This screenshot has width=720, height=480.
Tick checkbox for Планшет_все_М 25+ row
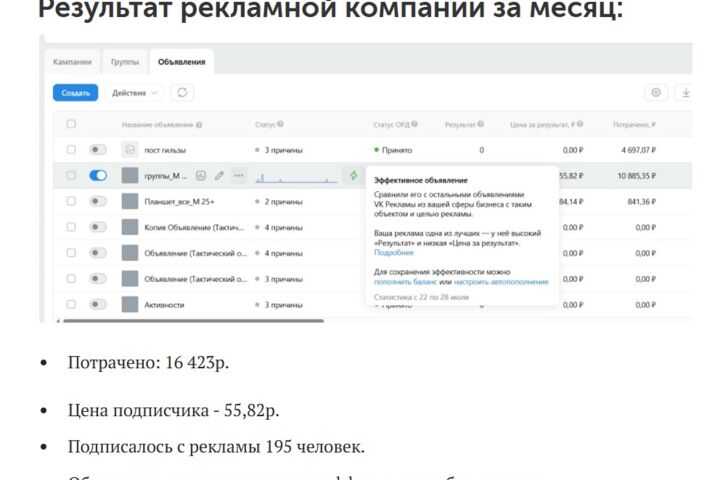[x=71, y=201]
